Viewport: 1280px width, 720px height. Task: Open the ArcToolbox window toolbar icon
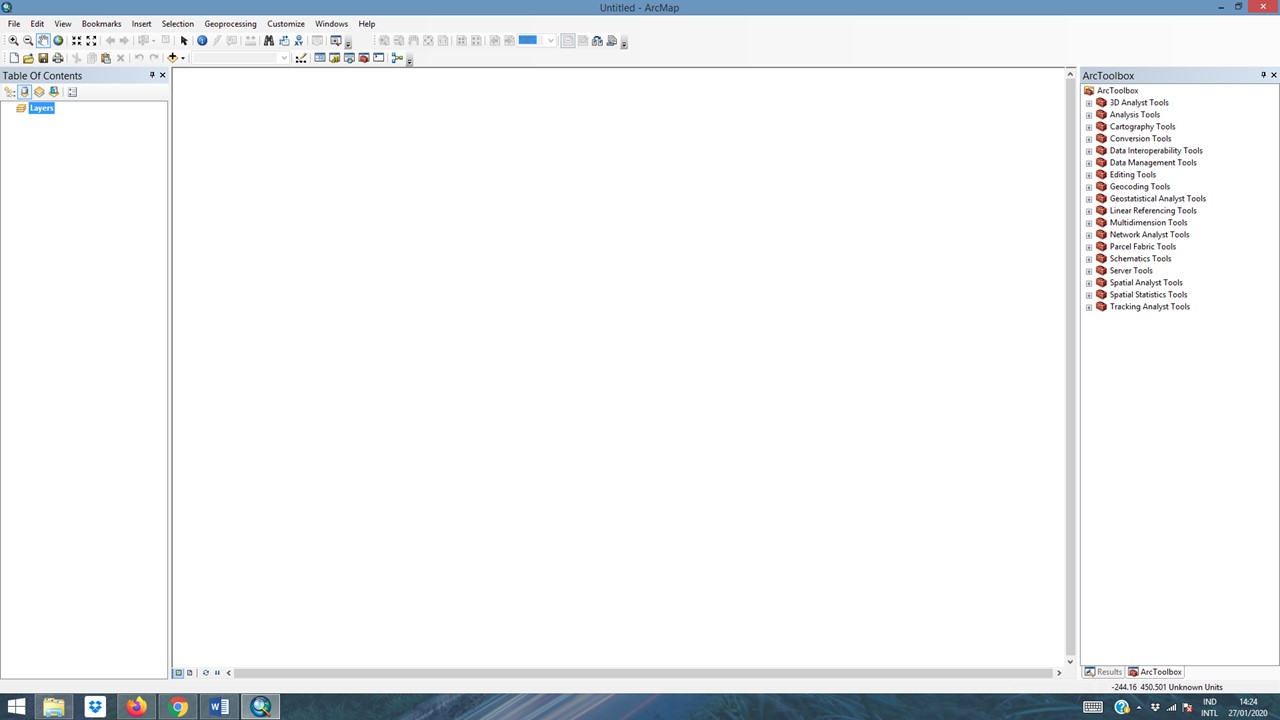364,58
